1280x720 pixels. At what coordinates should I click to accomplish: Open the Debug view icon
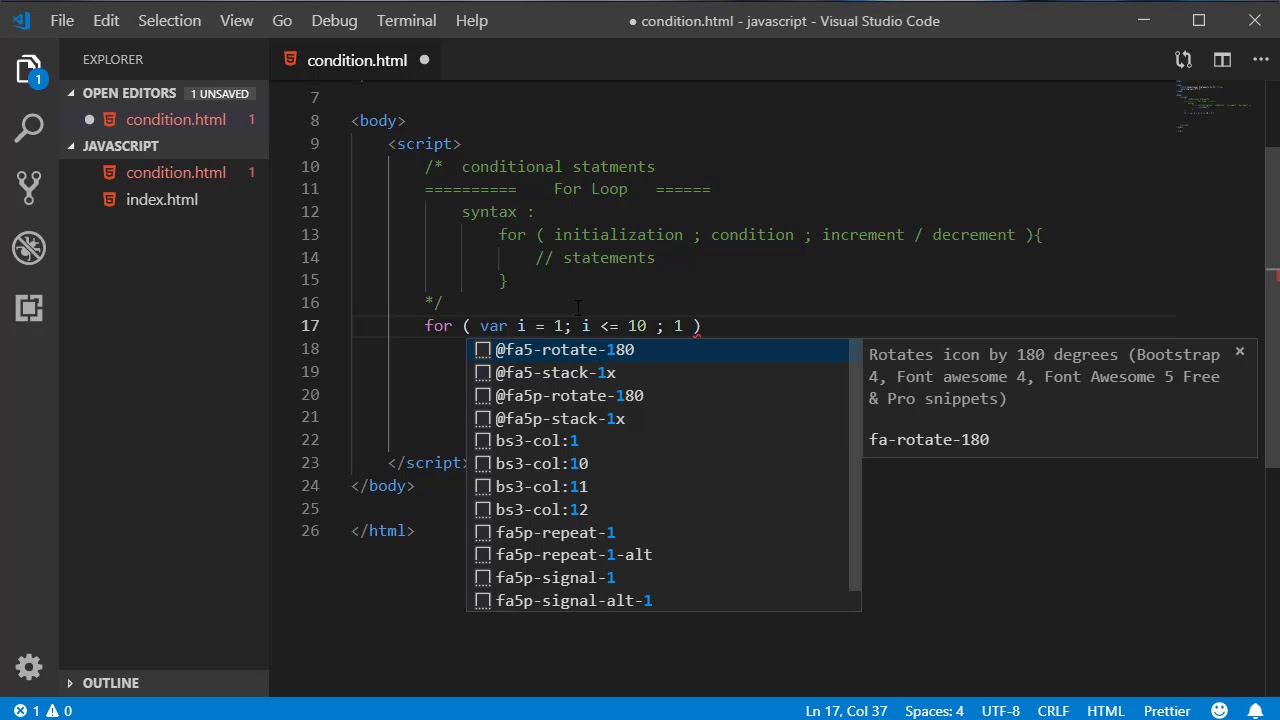pos(29,247)
